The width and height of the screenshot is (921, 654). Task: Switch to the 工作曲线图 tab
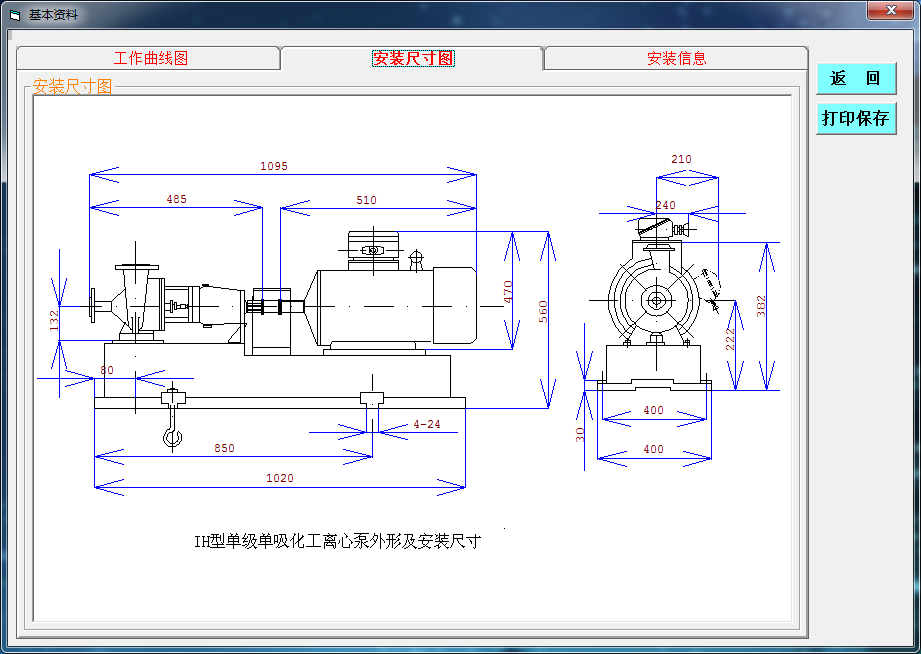click(150, 58)
